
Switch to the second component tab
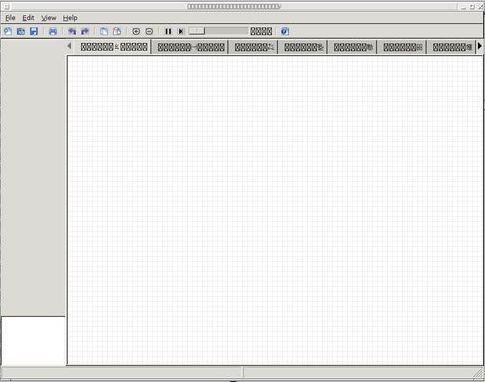tap(191, 47)
